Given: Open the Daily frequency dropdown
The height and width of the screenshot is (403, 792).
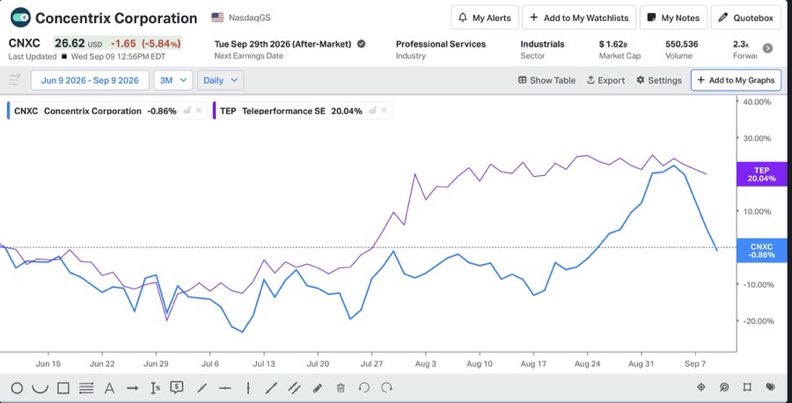Looking at the screenshot, I should (x=220, y=80).
